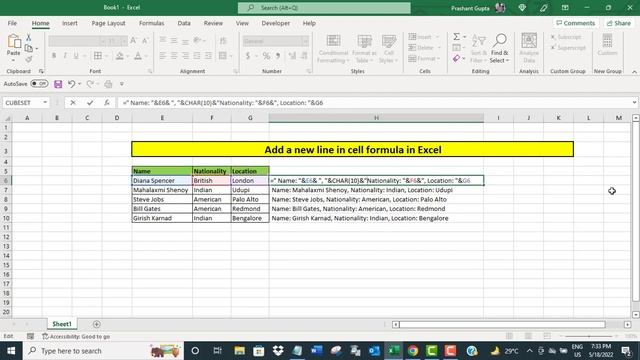
Task: Cancel the formula entry with X icon
Action: tap(73, 103)
